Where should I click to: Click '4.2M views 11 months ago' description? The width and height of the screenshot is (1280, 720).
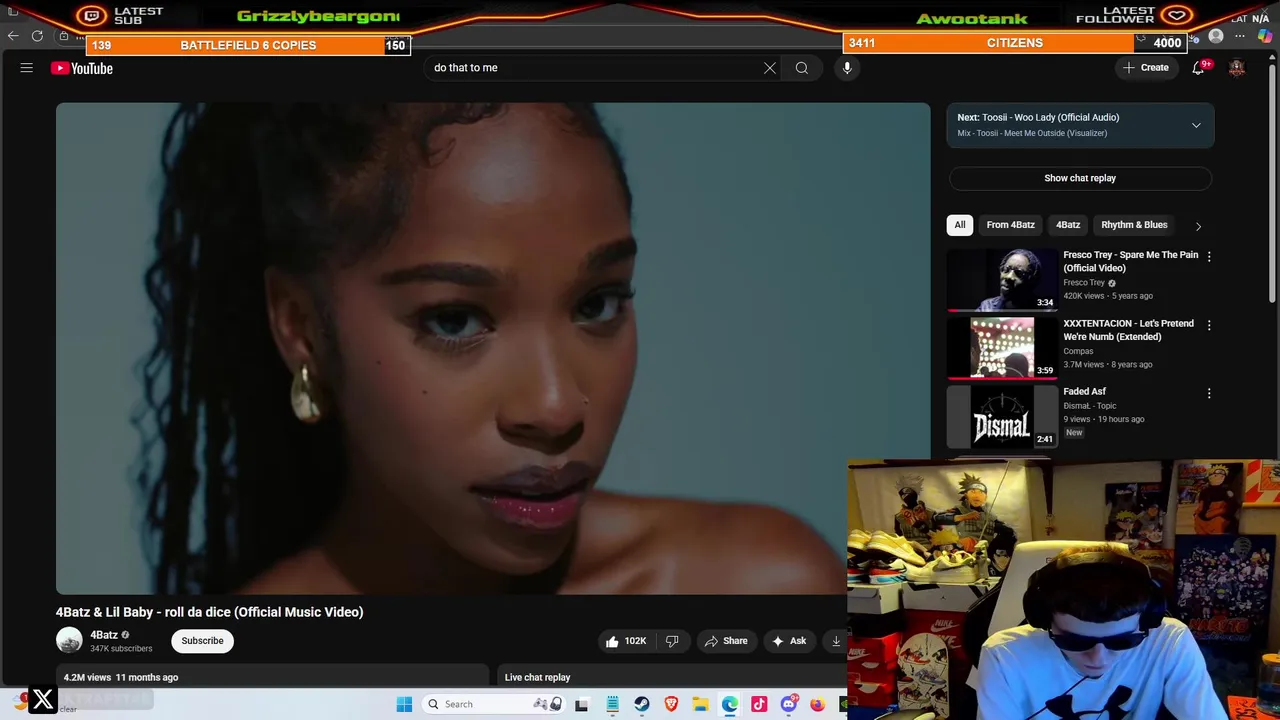tap(121, 677)
